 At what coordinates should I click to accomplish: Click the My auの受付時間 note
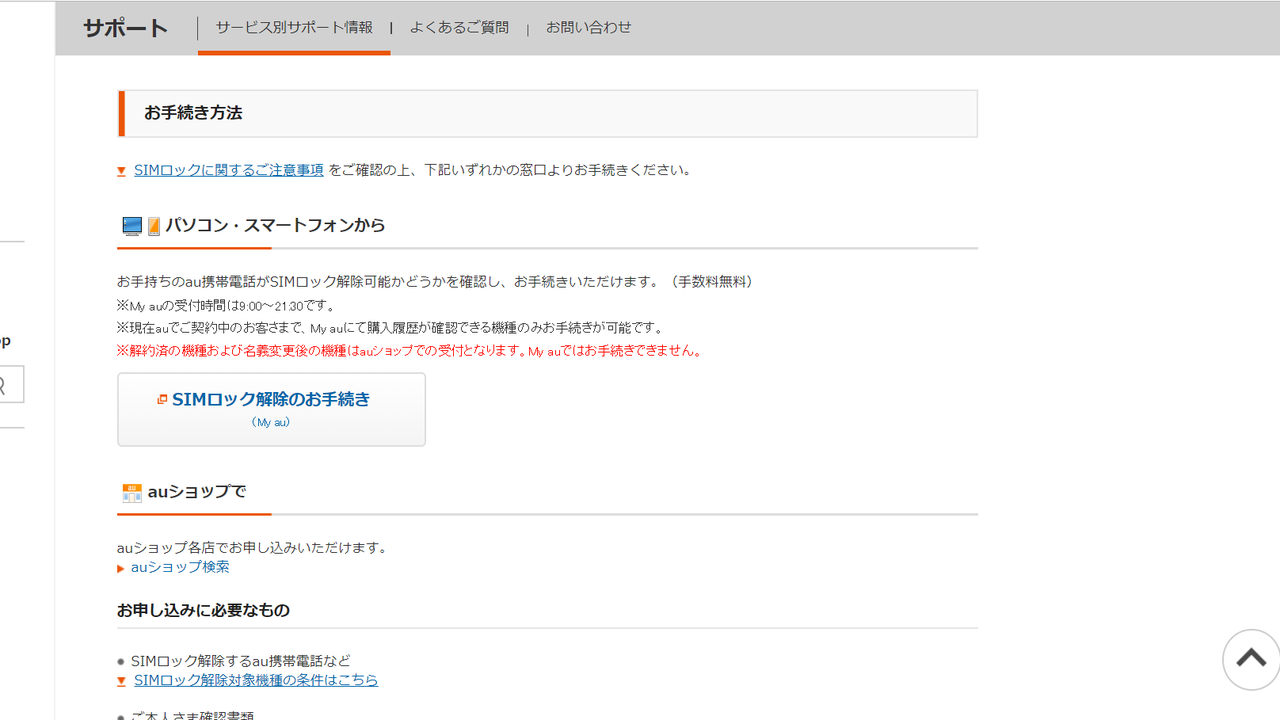[228, 306]
